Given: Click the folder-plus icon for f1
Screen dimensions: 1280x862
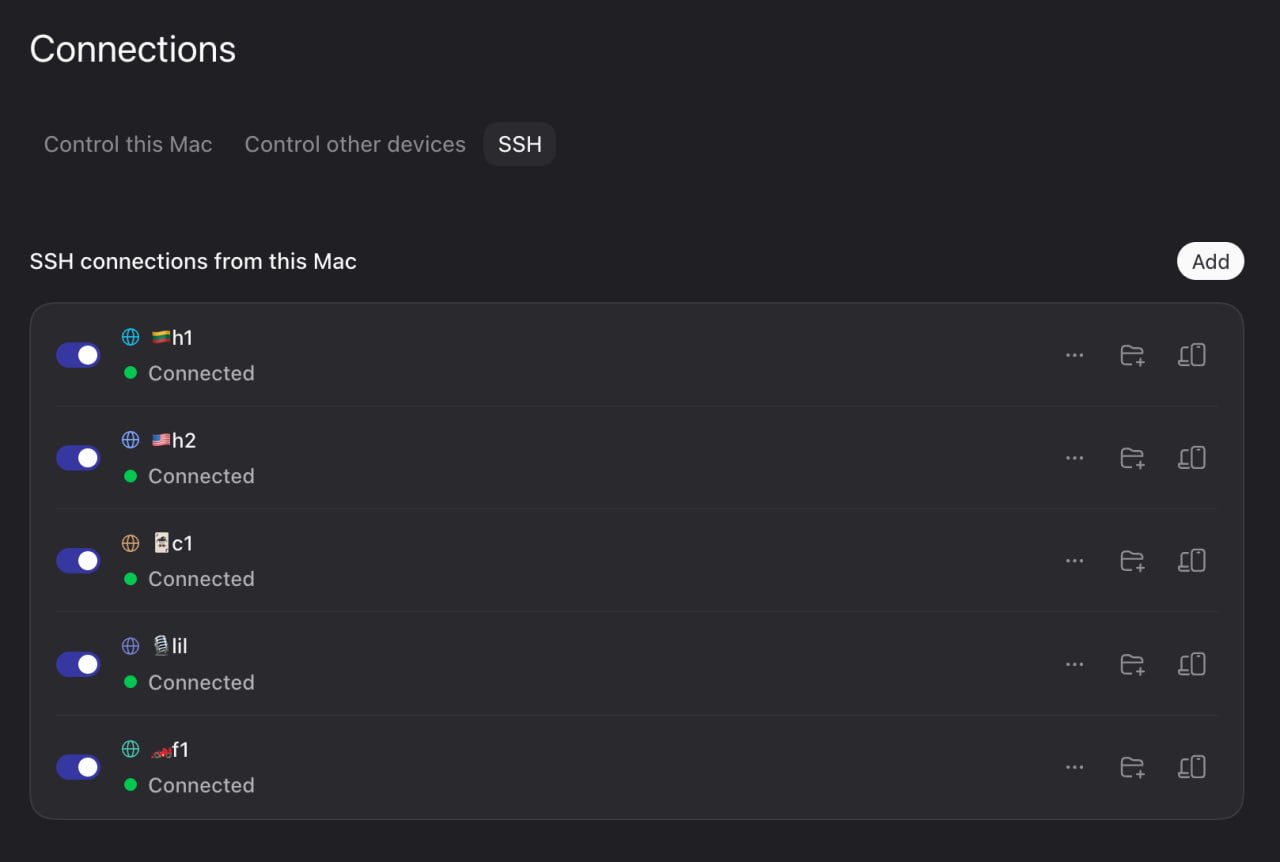Looking at the screenshot, I should click(1132, 767).
